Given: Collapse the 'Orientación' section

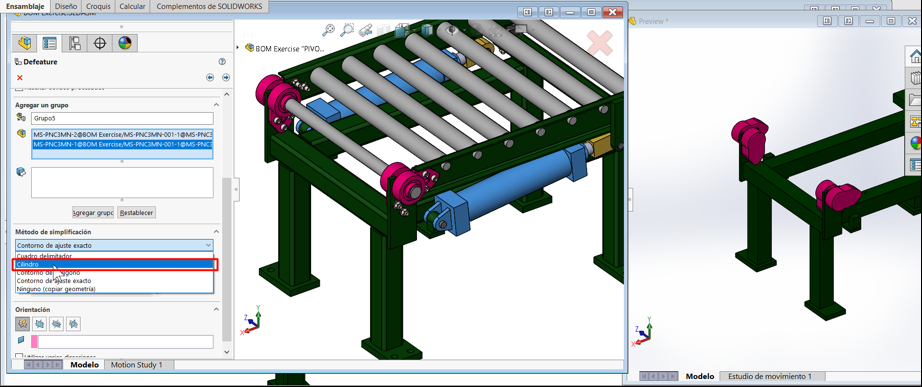Looking at the screenshot, I should pos(216,309).
